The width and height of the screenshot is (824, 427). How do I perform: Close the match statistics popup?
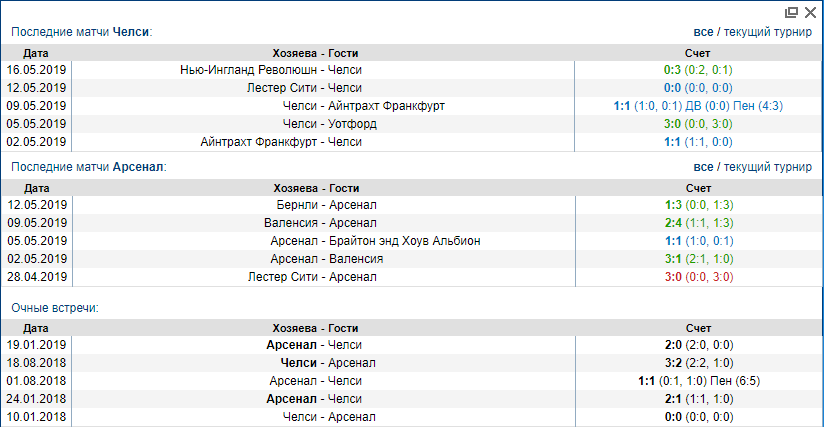(x=809, y=13)
